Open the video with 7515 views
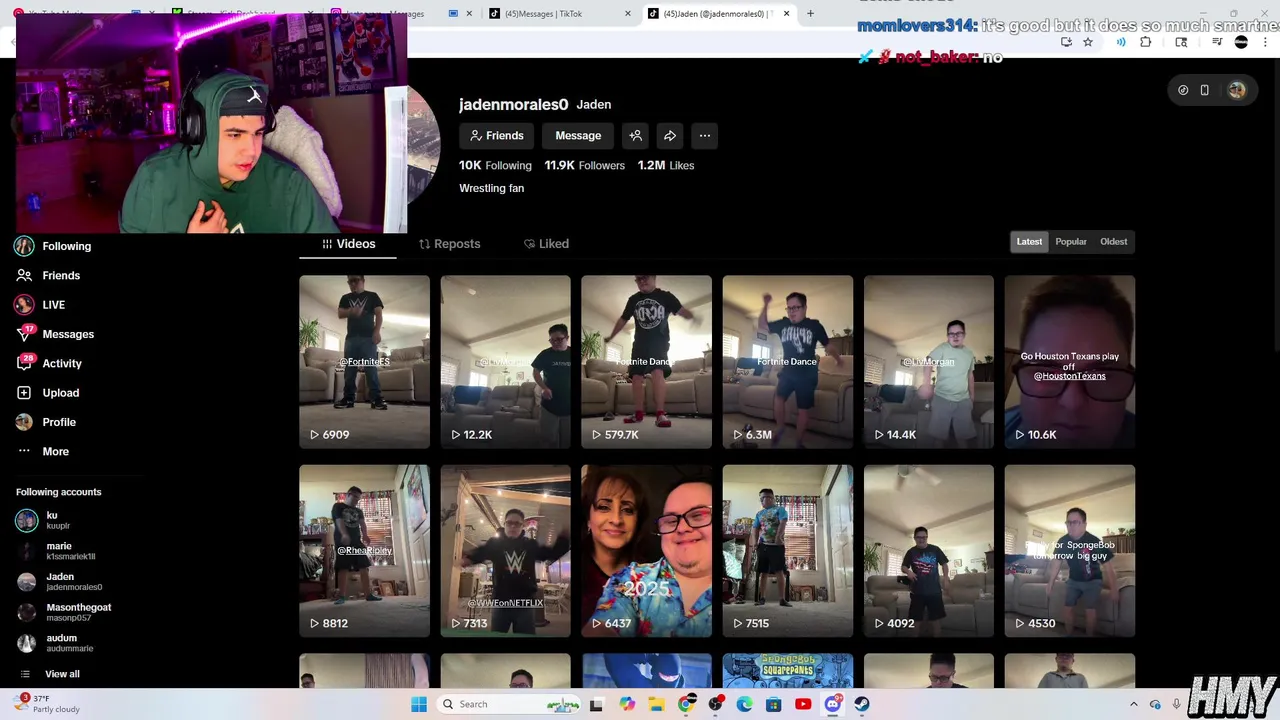This screenshot has height=720, width=1280. [788, 551]
